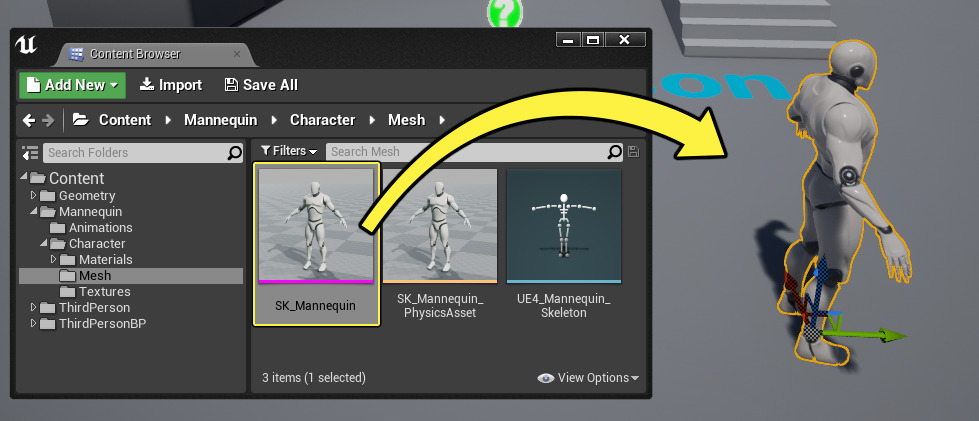
Task: Select the Geometry folder
Action: pyautogui.click(x=87, y=196)
